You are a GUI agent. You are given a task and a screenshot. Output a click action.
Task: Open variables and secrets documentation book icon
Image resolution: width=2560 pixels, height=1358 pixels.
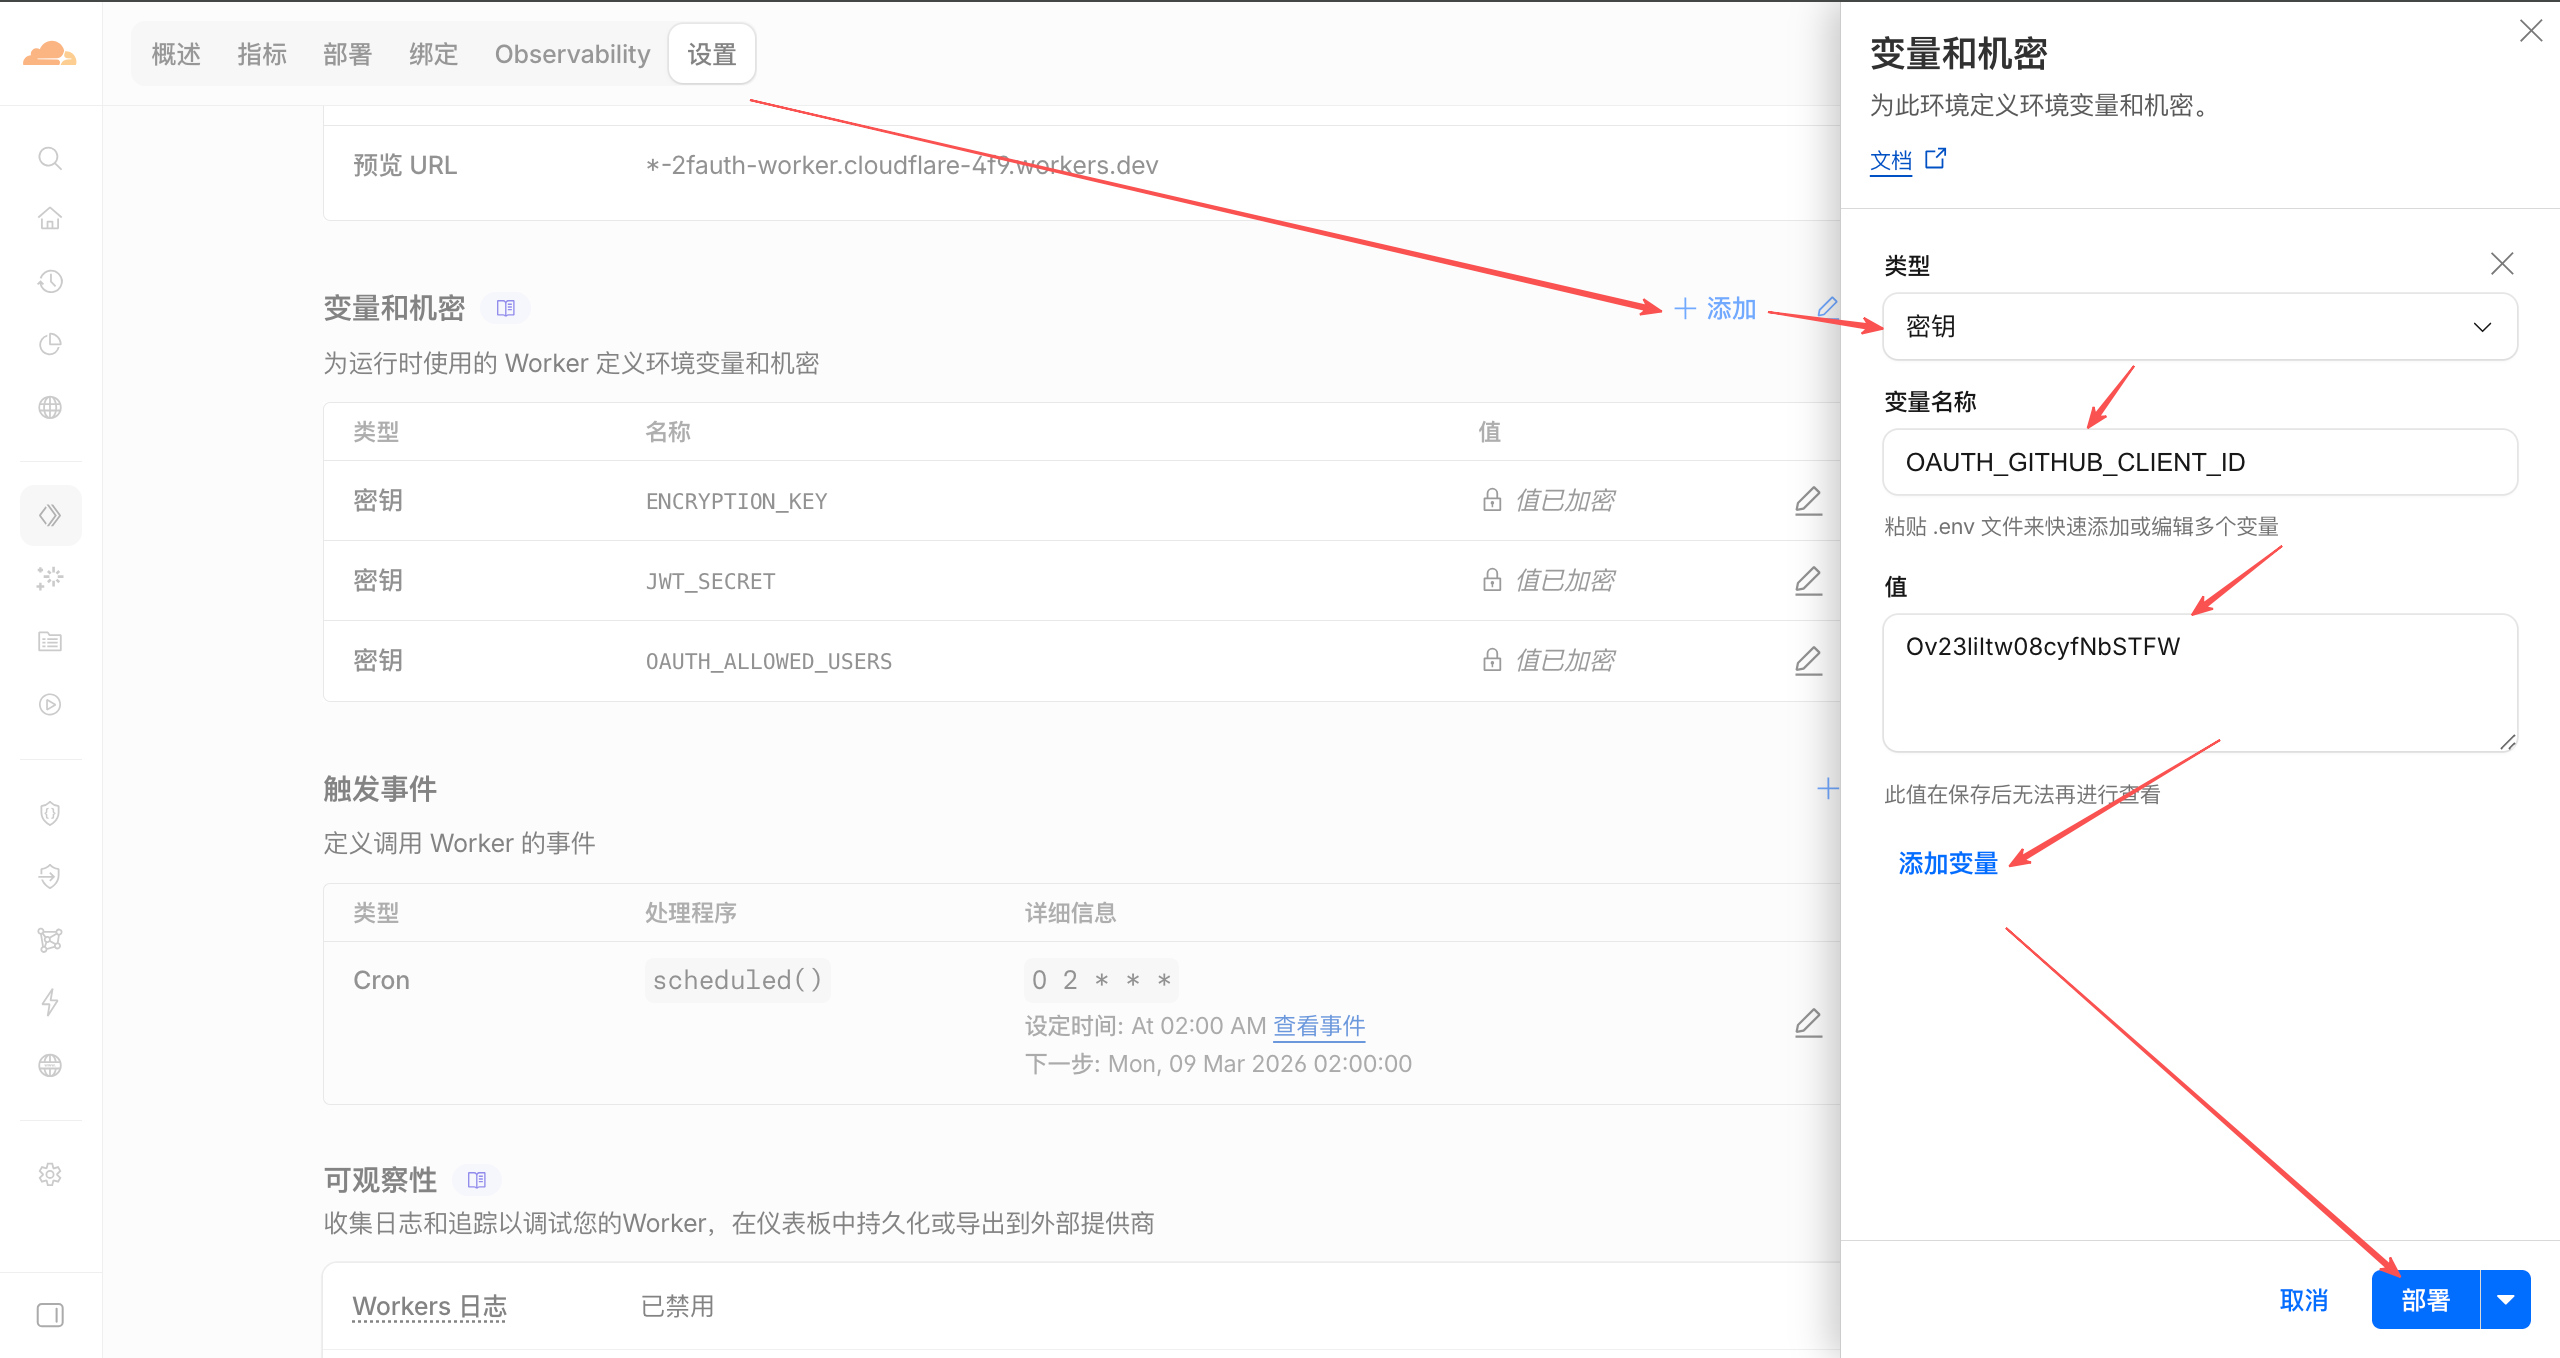click(x=506, y=308)
